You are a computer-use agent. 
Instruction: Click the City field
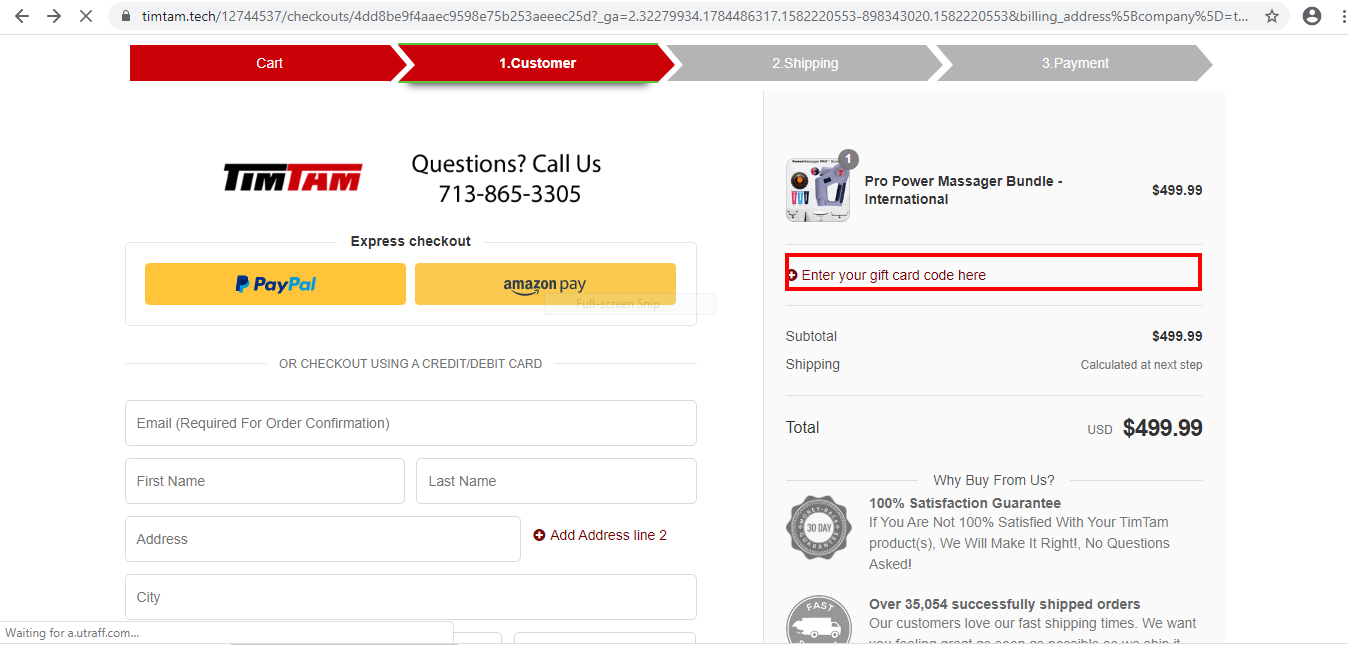411,597
